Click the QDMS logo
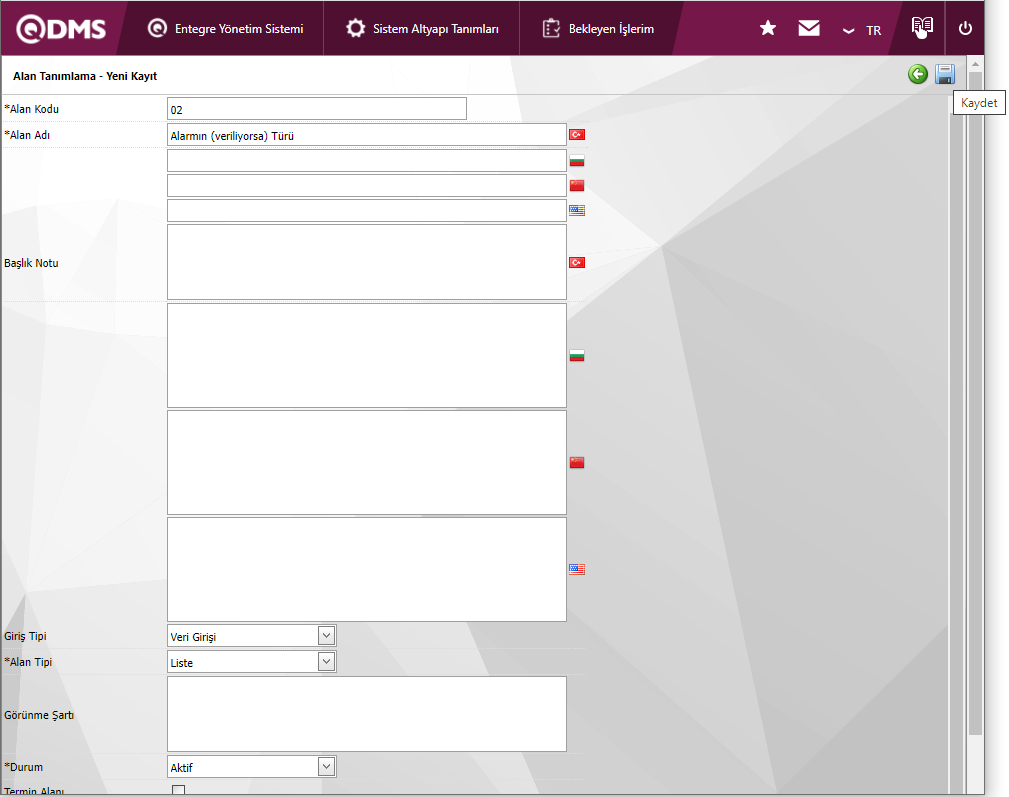1009x797 pixels. (x=61, y=29)
